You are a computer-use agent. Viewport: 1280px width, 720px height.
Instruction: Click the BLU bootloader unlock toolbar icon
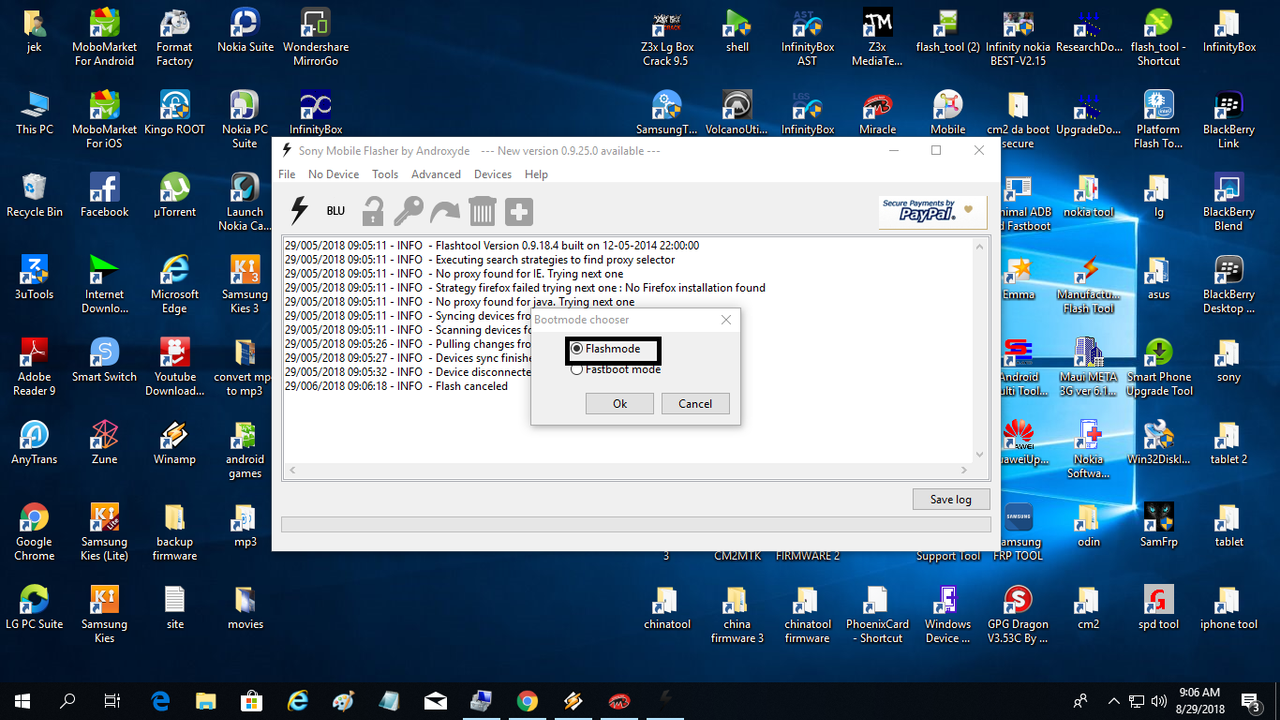(335, 211)
